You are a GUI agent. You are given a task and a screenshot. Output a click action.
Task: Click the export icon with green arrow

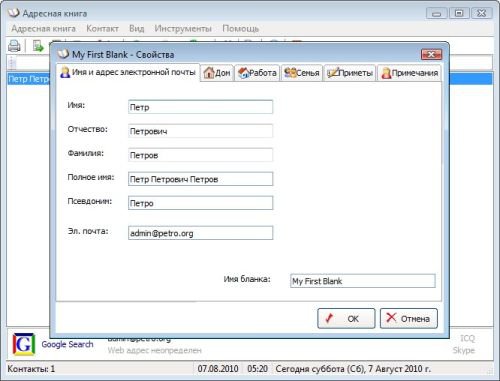coord(38,46)
